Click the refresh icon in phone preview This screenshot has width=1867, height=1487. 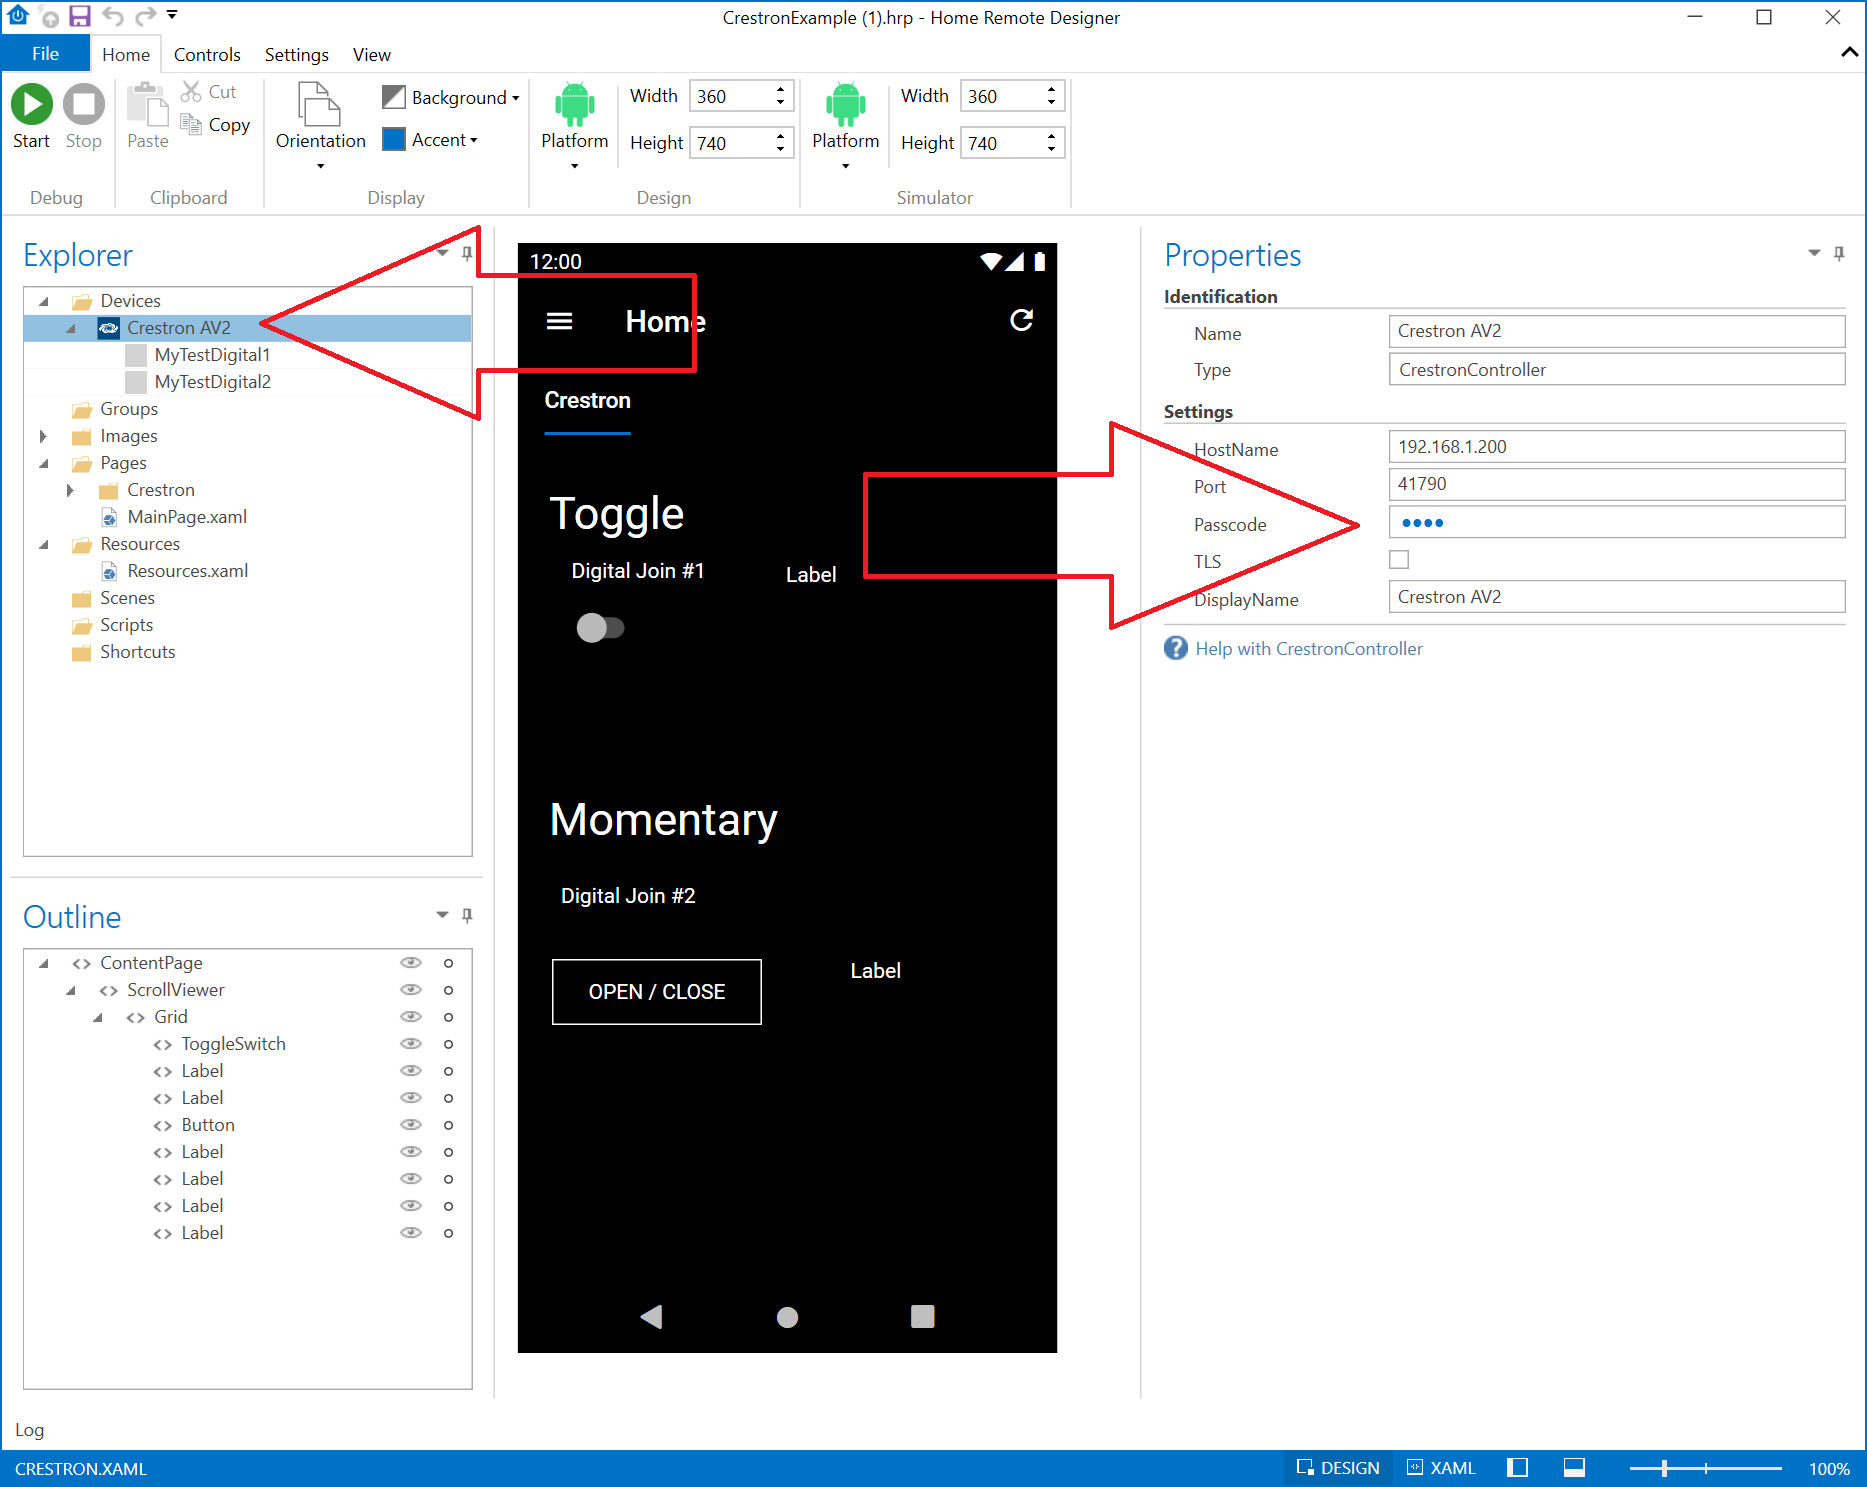(1021, 320)
